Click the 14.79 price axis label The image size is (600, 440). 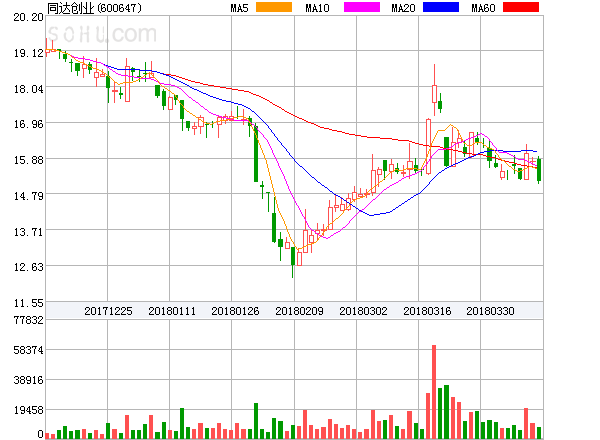coord(28,196)
